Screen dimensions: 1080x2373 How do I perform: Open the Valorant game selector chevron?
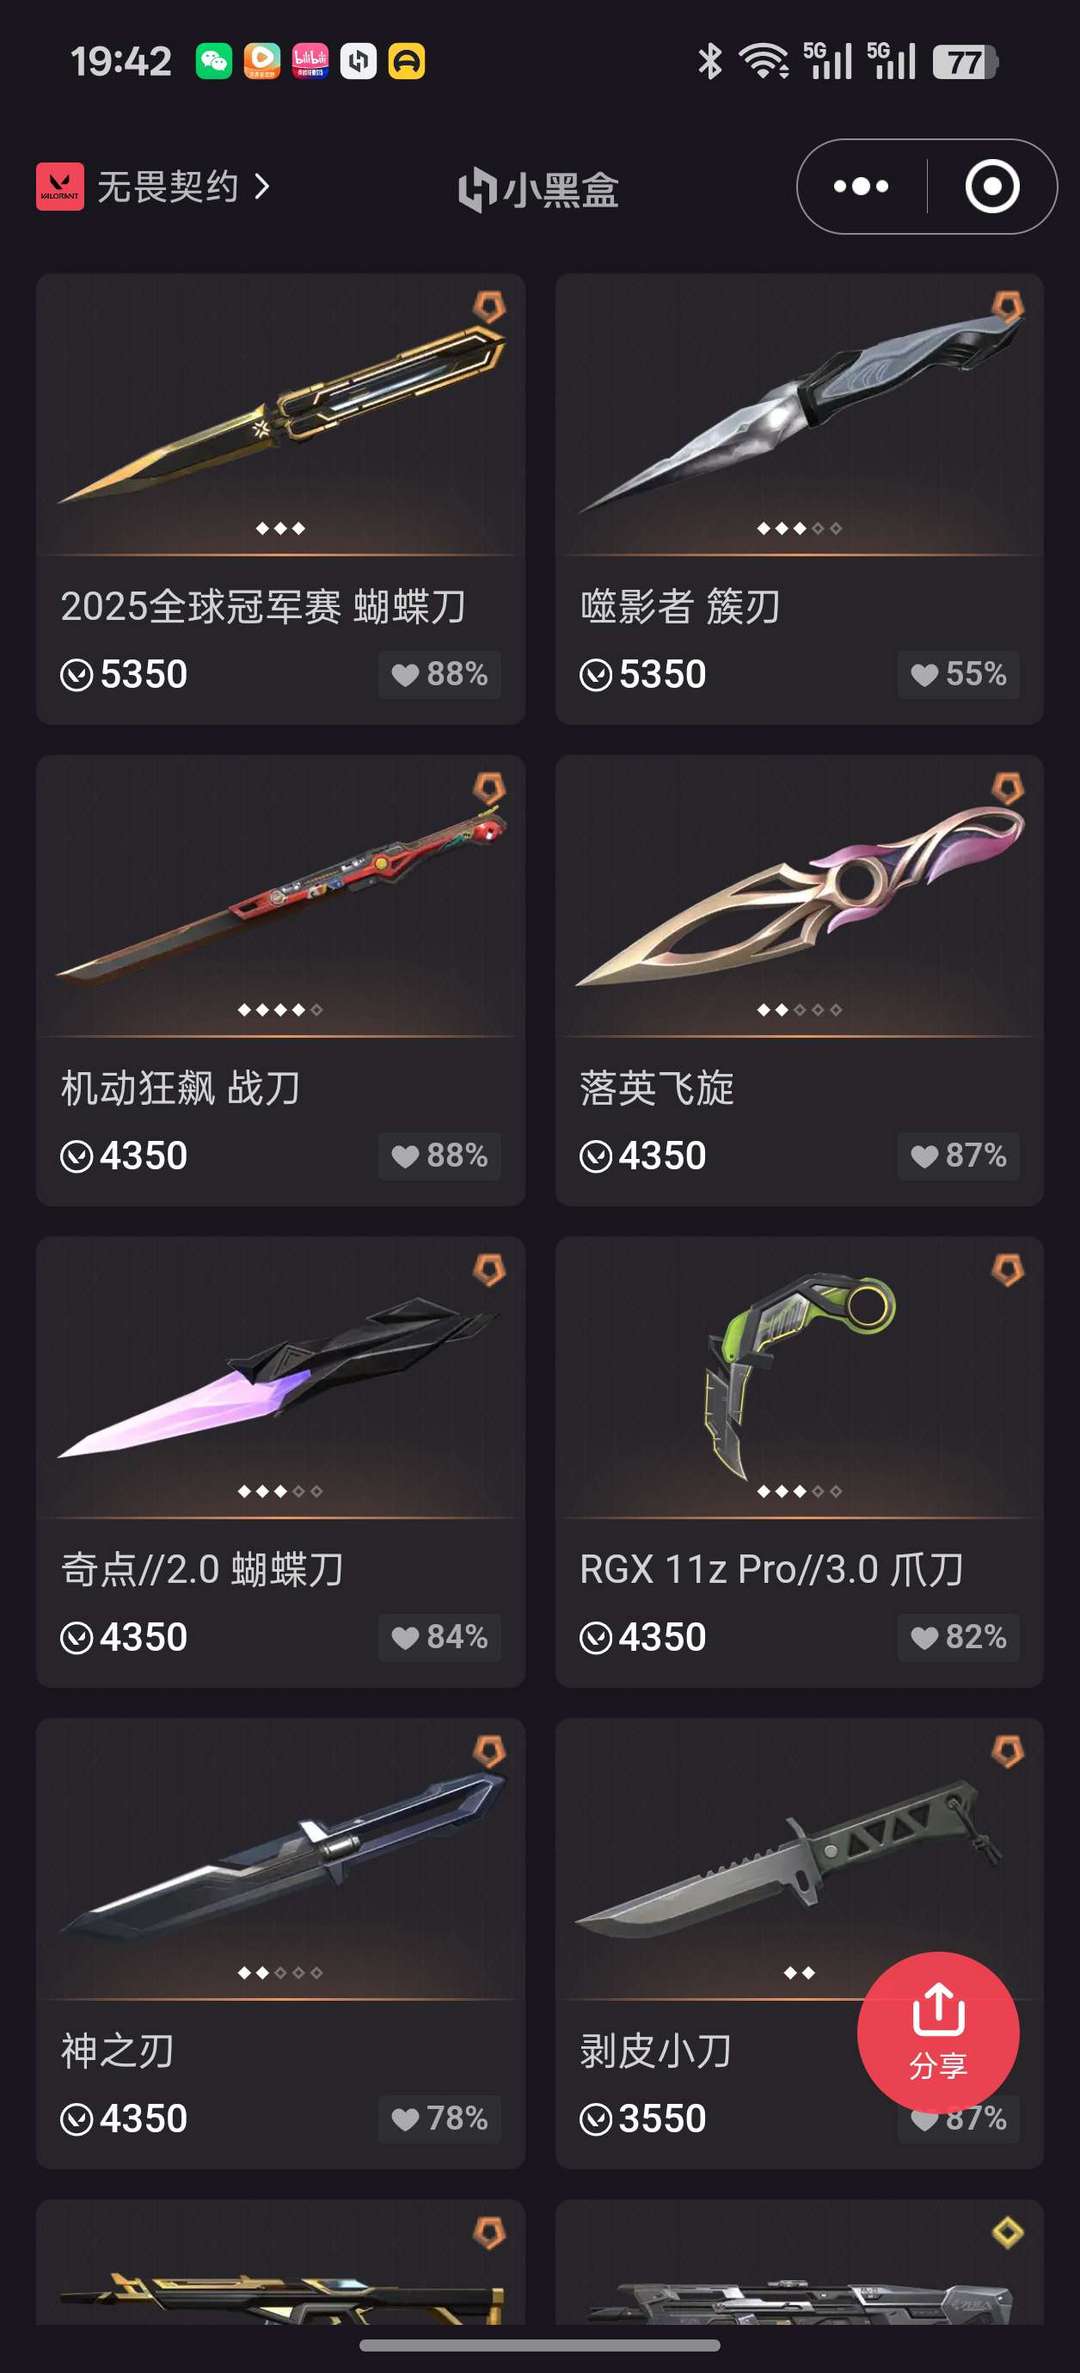pos(262,187)
